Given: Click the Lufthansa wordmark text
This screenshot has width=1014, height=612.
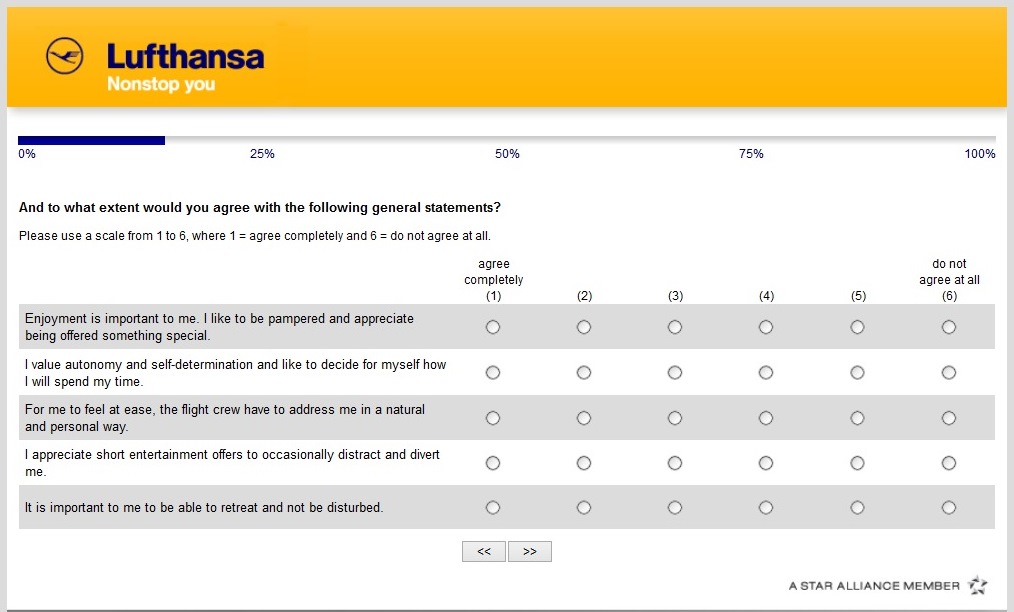Looking at the screenshot, I should (185, 56).
